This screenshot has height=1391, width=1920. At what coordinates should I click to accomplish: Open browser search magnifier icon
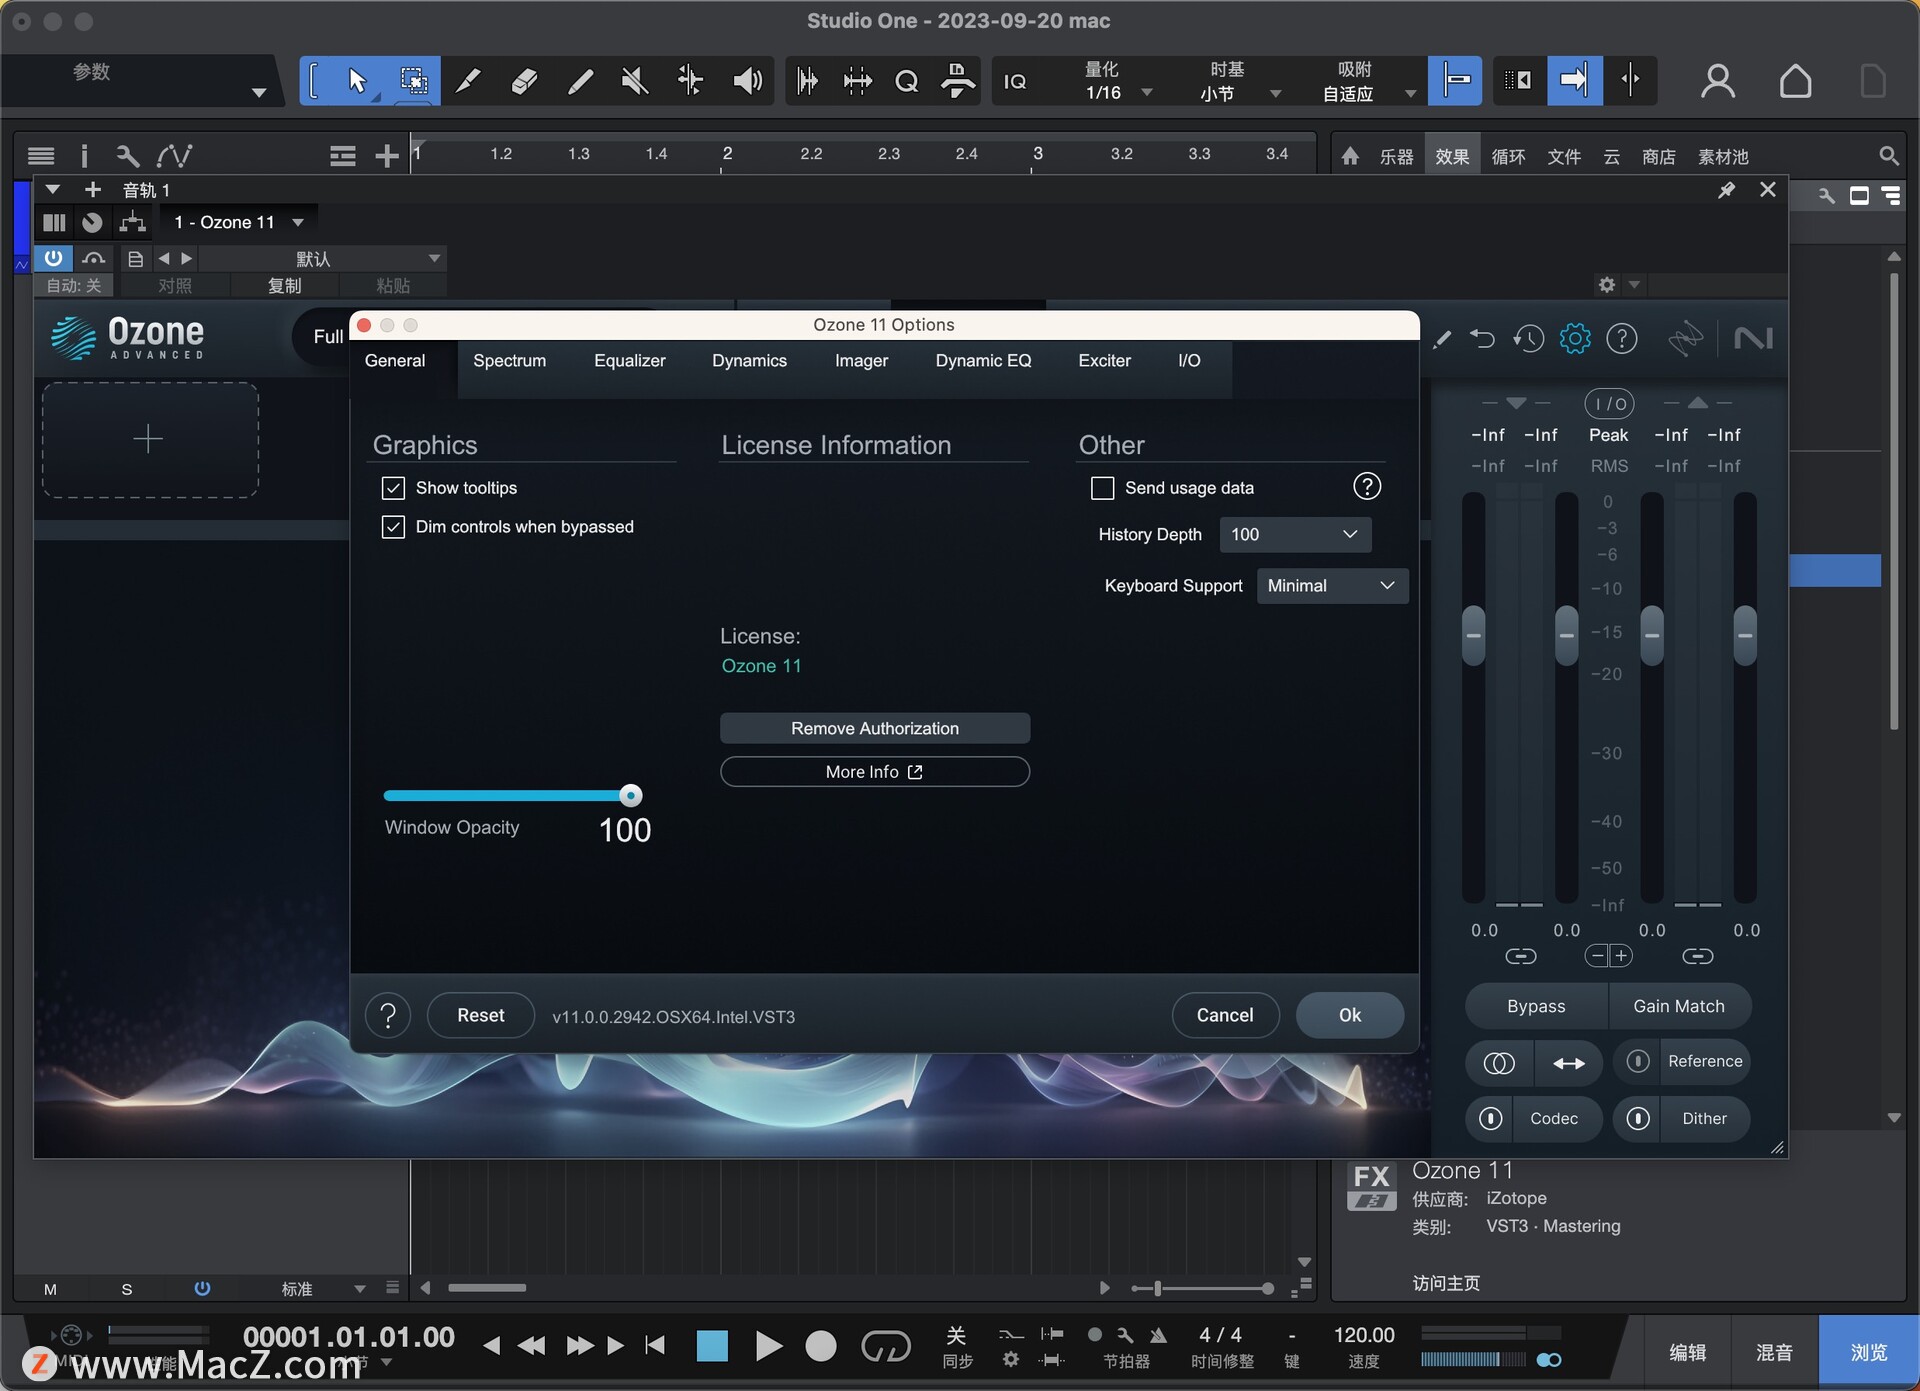point(1888,156)
